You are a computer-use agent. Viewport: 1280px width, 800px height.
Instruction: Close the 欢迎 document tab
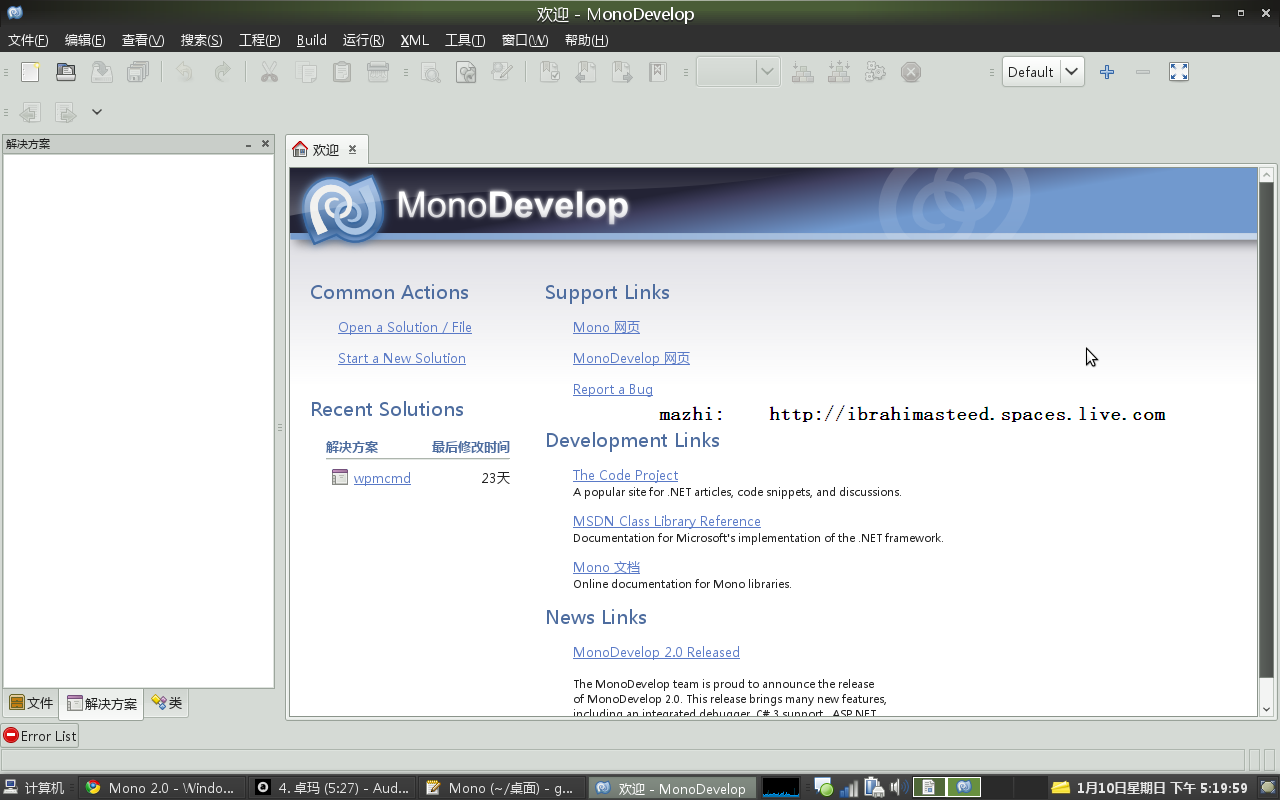(352, 149)
